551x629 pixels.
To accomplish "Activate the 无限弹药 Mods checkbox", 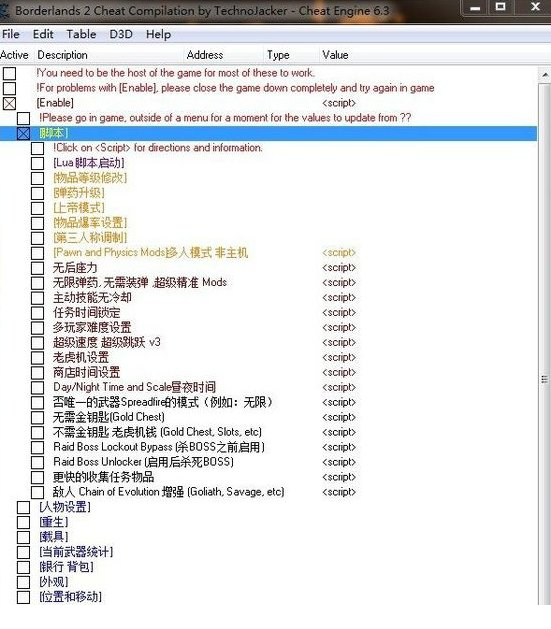I will [x=37, y=283].
